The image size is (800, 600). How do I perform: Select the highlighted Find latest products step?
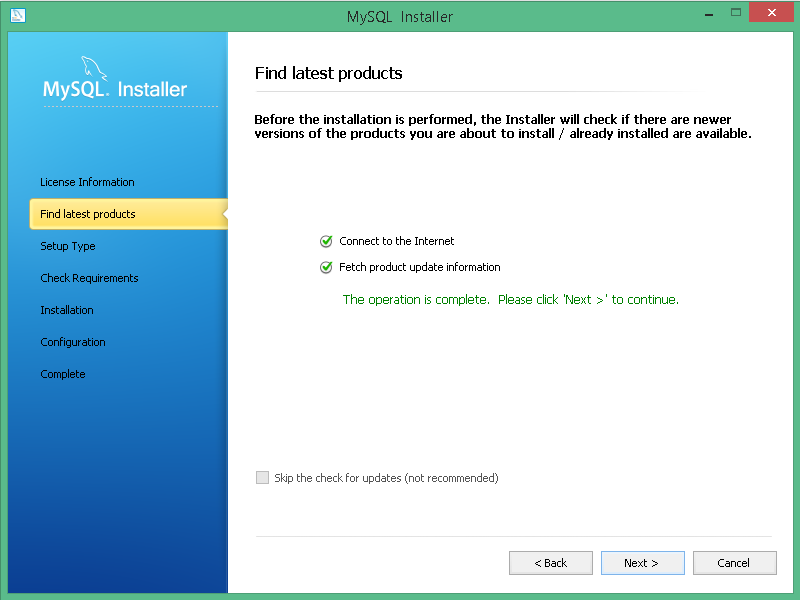pos(88,214)
